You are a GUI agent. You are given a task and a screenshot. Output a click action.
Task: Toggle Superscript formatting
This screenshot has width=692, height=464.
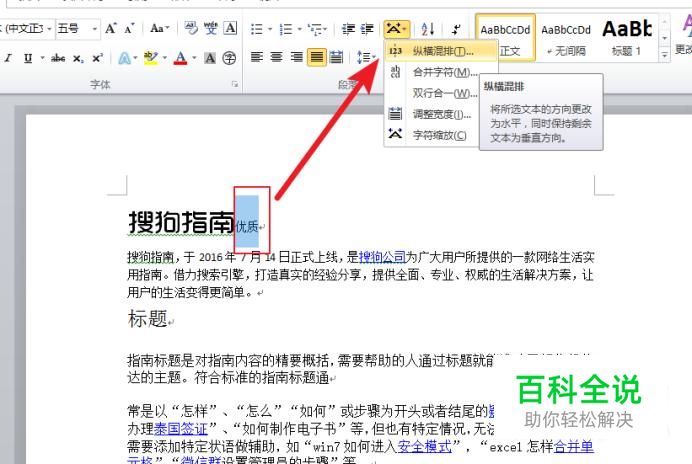coord(98,58)
